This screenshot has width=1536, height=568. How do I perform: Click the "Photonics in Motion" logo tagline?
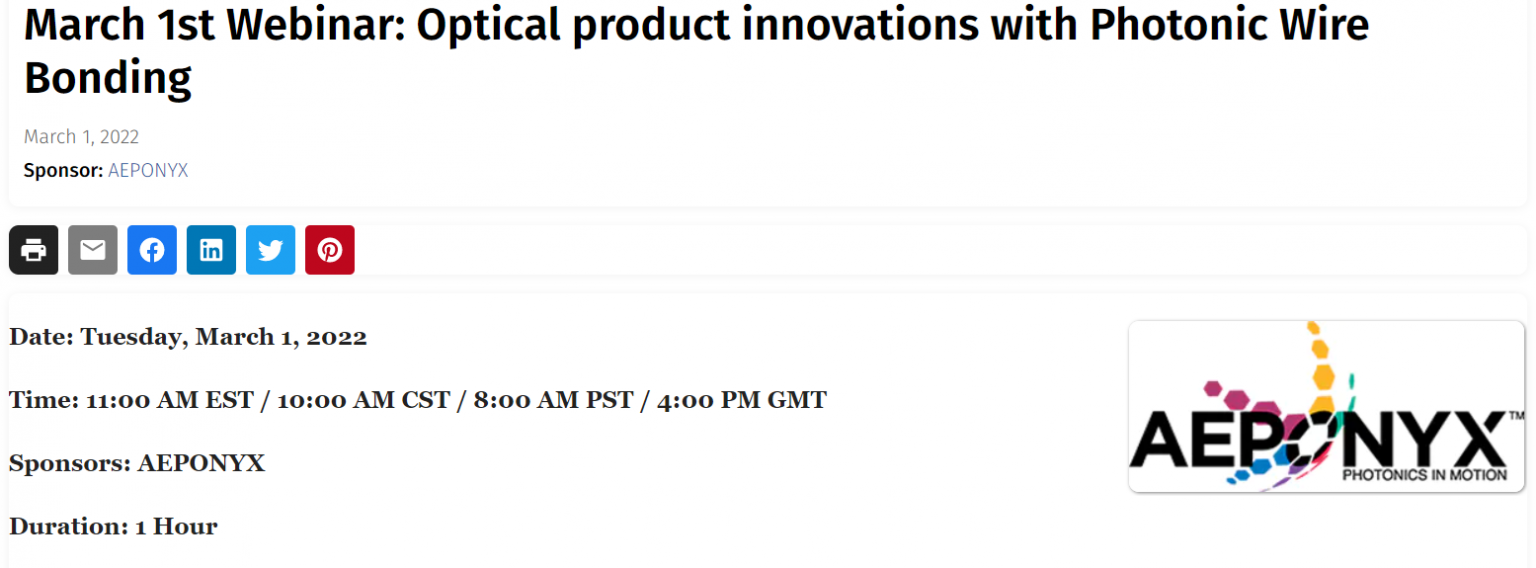click(x=1424, y=475)
